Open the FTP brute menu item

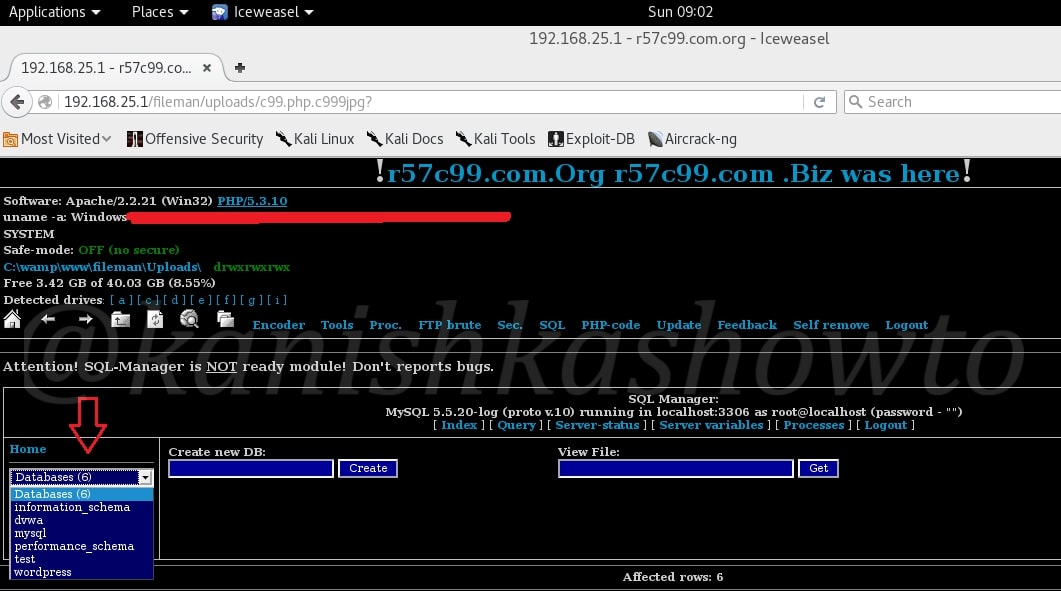pyautogui.click(x=450, y=325)
